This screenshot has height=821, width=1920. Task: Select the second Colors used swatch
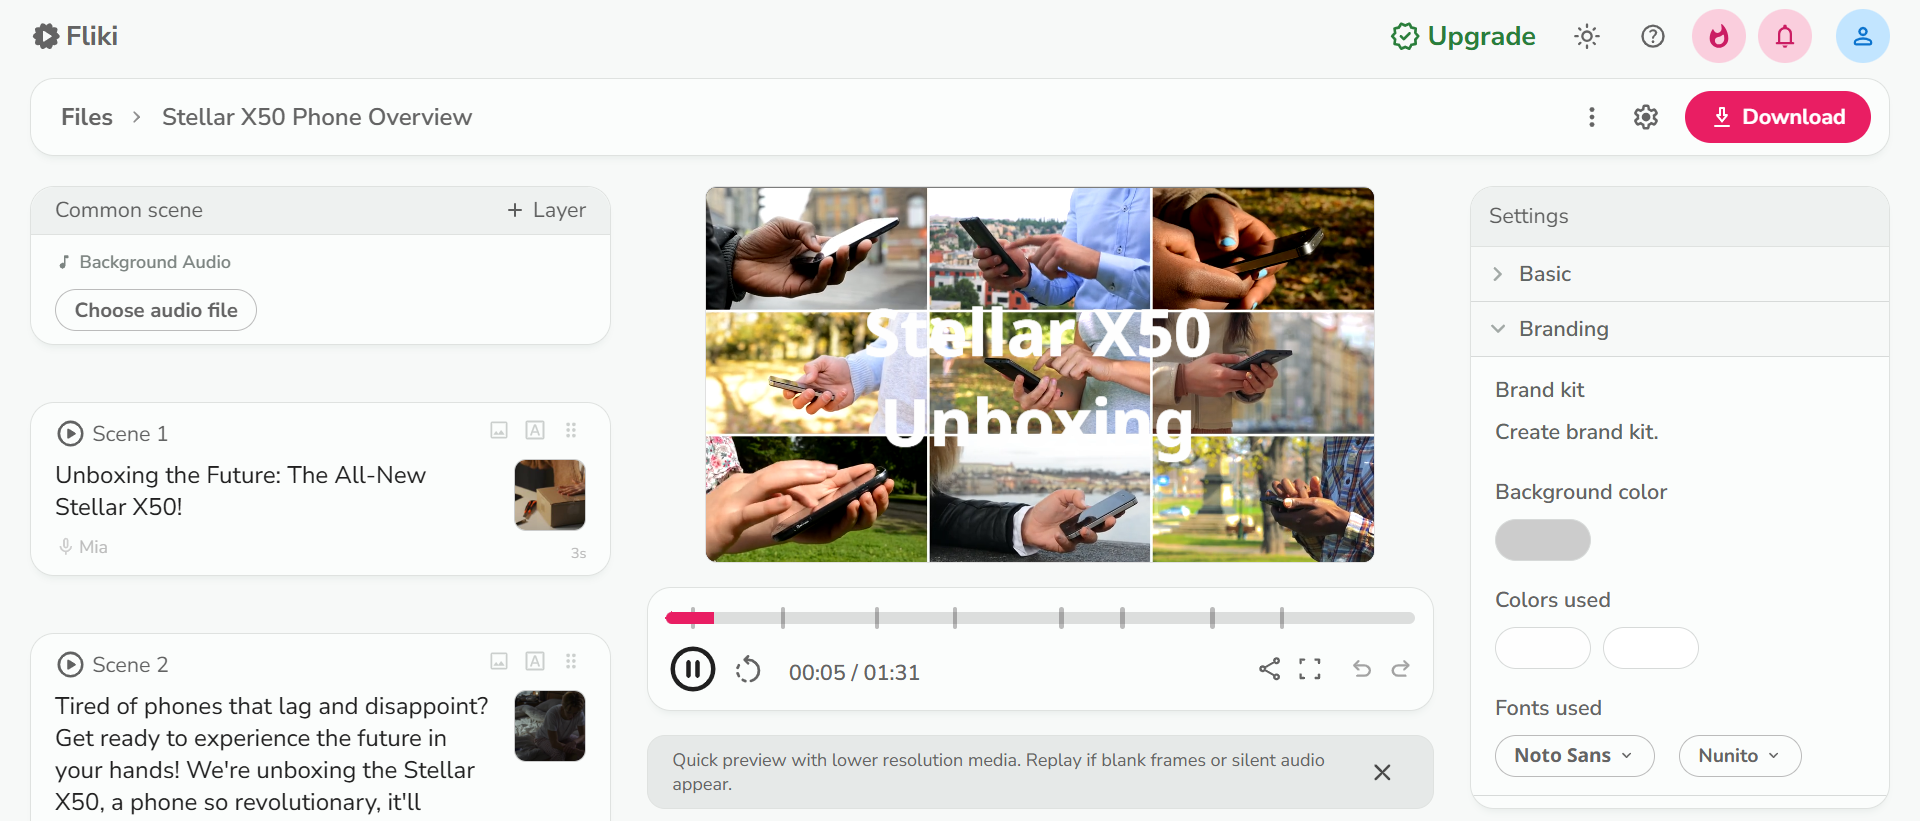pos(1651,648)
